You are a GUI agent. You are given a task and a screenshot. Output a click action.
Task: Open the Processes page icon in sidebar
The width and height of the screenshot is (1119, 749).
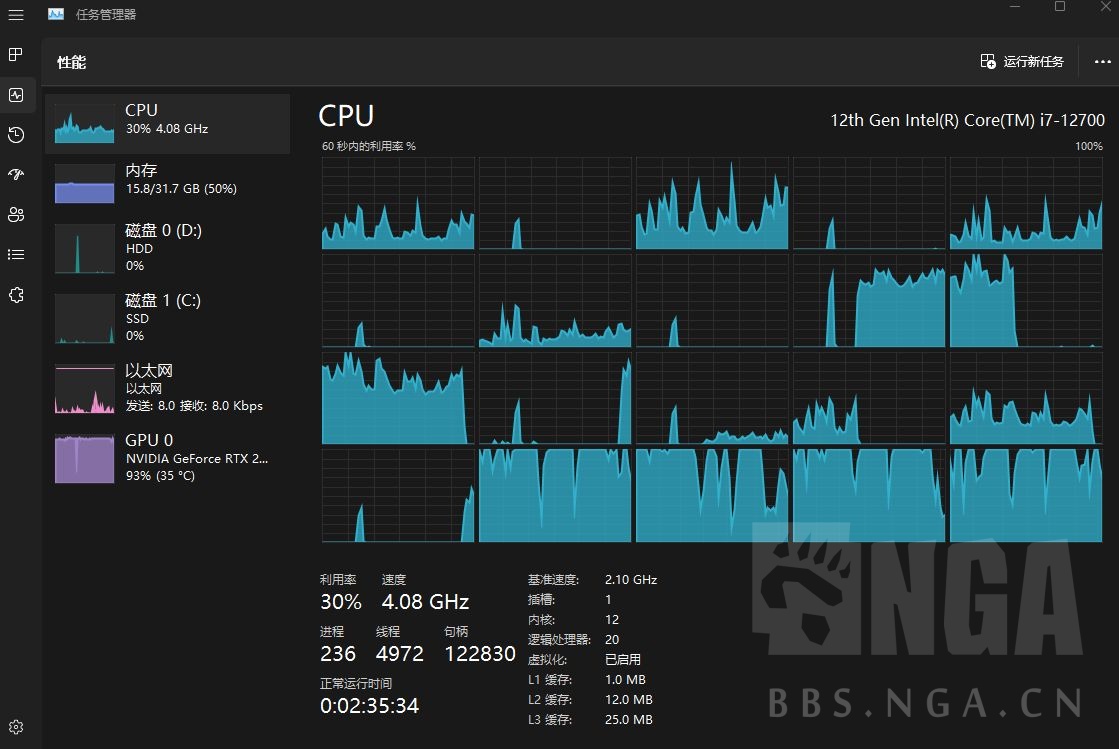pos(16,54)
